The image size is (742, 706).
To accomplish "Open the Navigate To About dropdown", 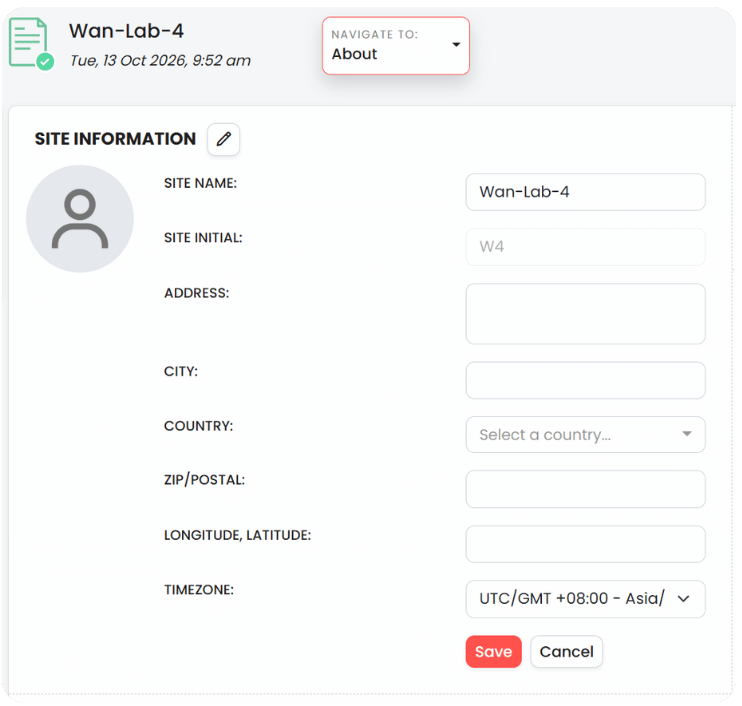I will 396,46.
